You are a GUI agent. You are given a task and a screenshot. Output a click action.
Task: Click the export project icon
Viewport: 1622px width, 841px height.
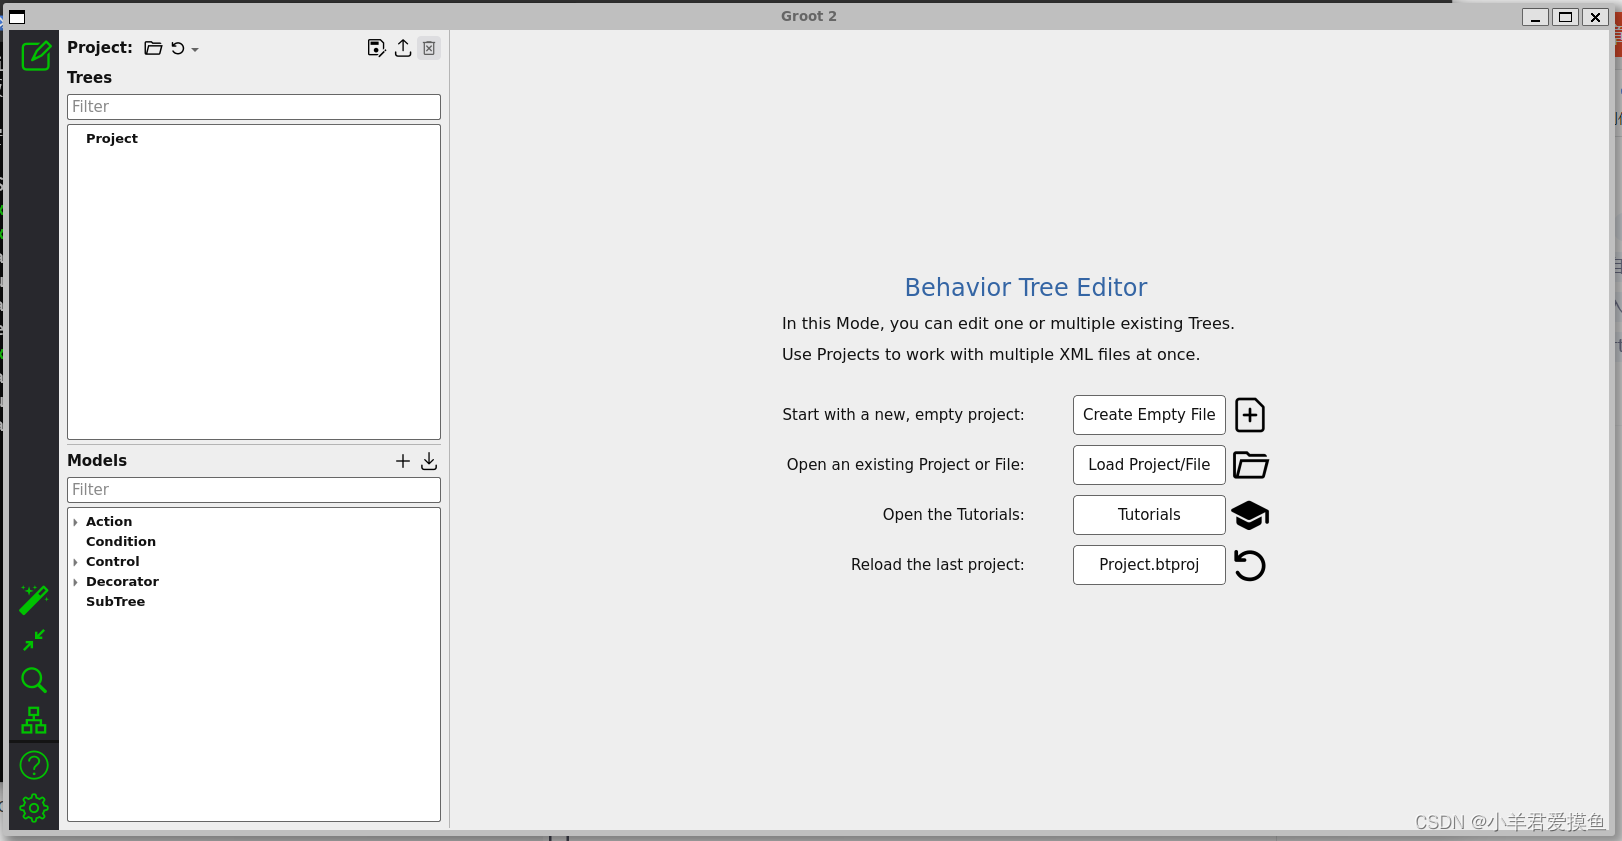403,48
